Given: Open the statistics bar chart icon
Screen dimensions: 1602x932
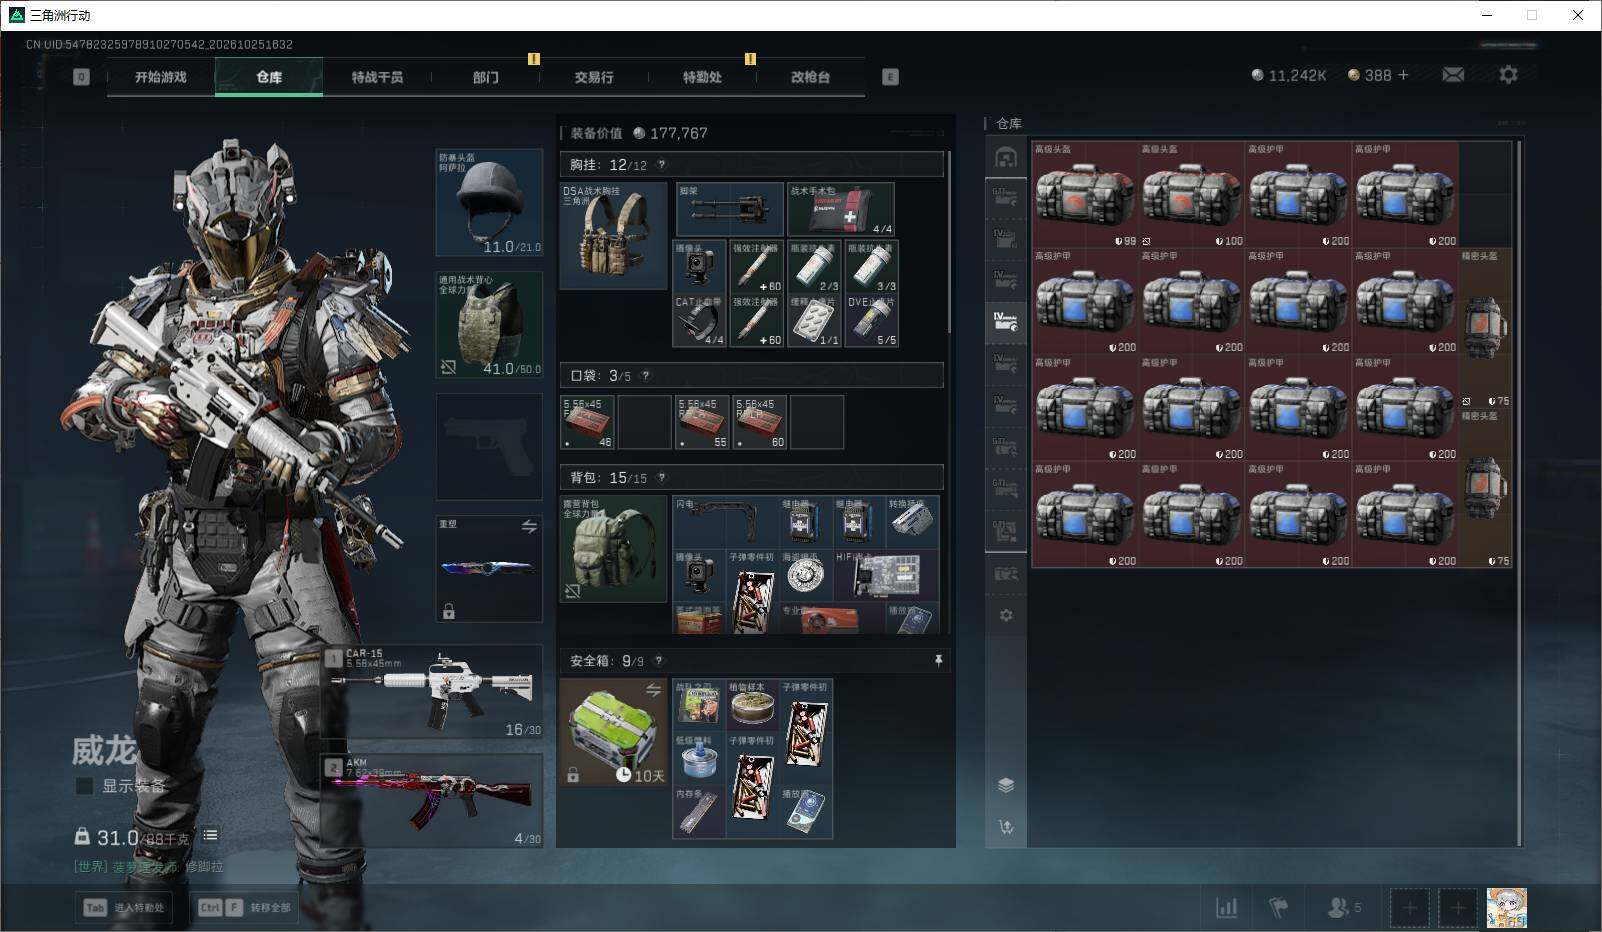Looking at the screenshot, I should (1226, 908).
